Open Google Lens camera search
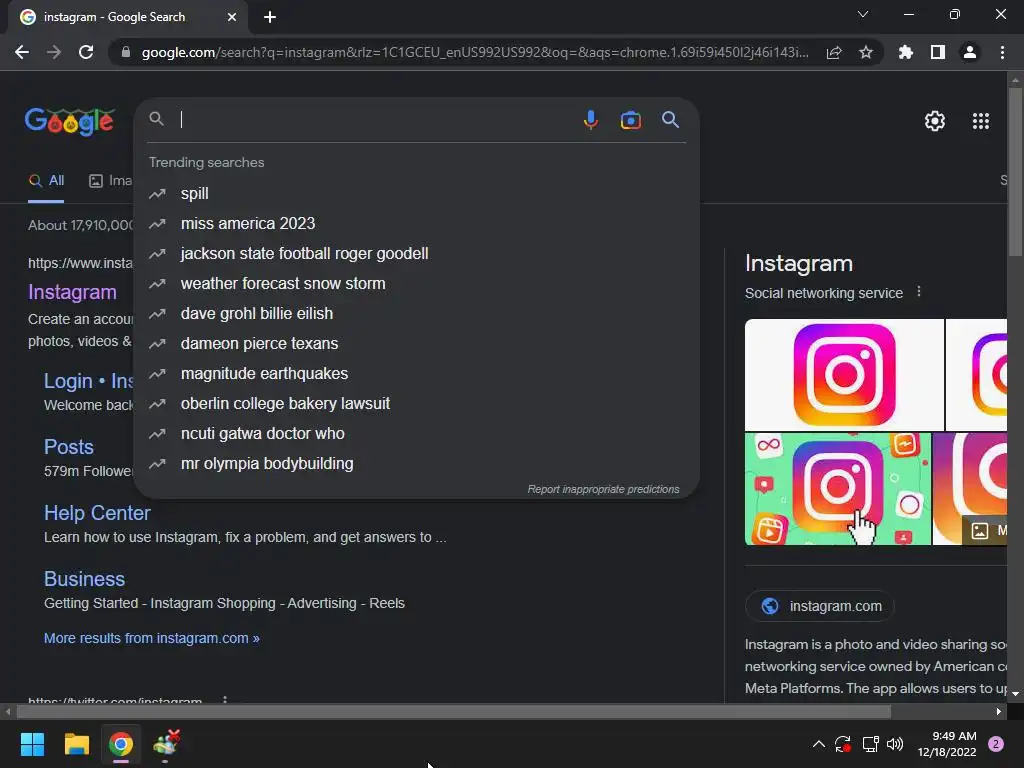This screenshot has width=1024, height=768. pyautogui.click(x=630, y=120)
